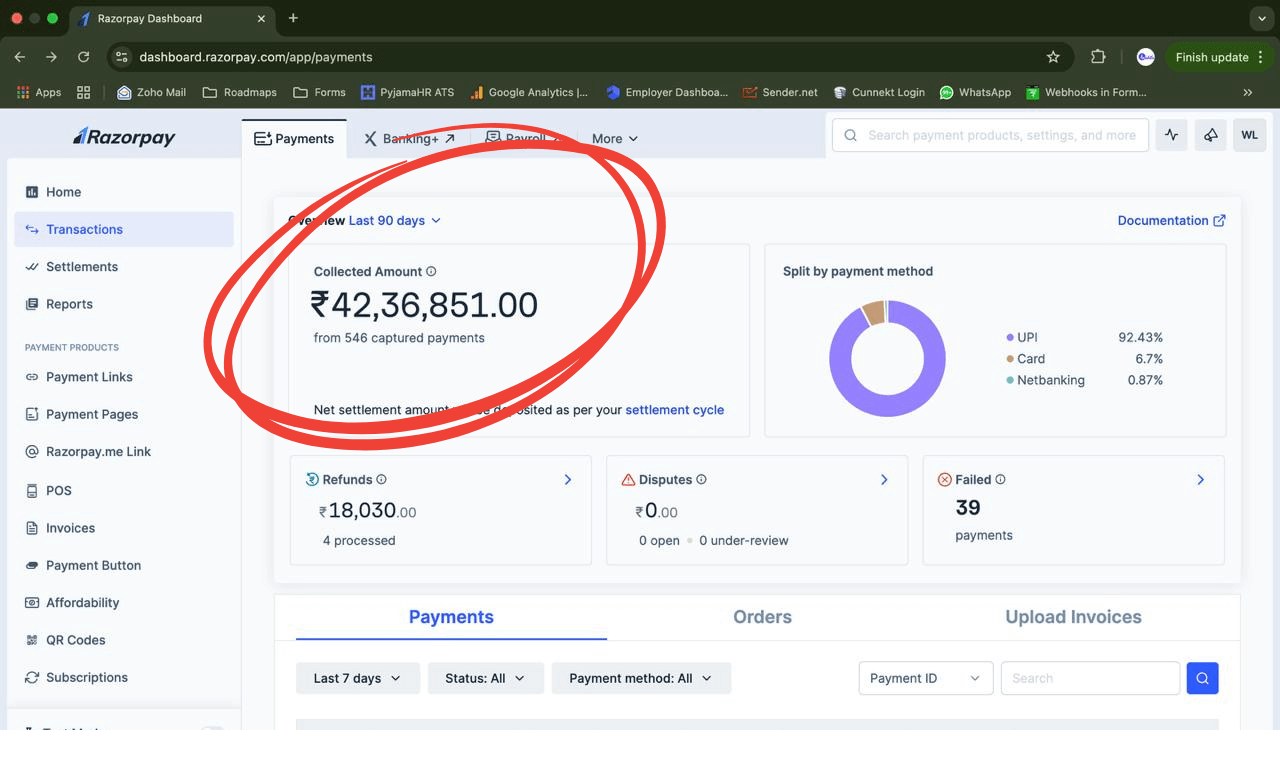Click the 18,030.00 refunds amount
The image size is (1280, 777).
(367, 511)
